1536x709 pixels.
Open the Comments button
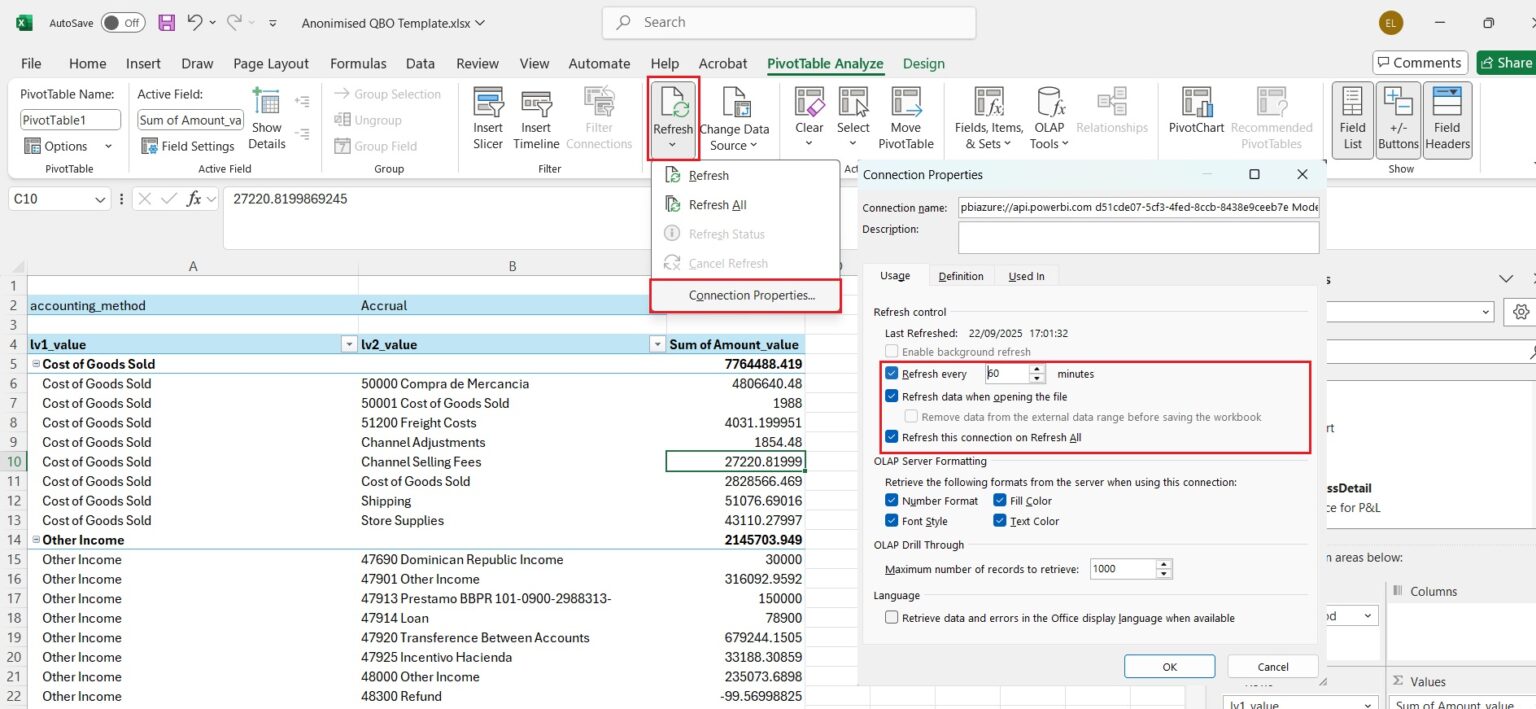(x=1419, y=63)
